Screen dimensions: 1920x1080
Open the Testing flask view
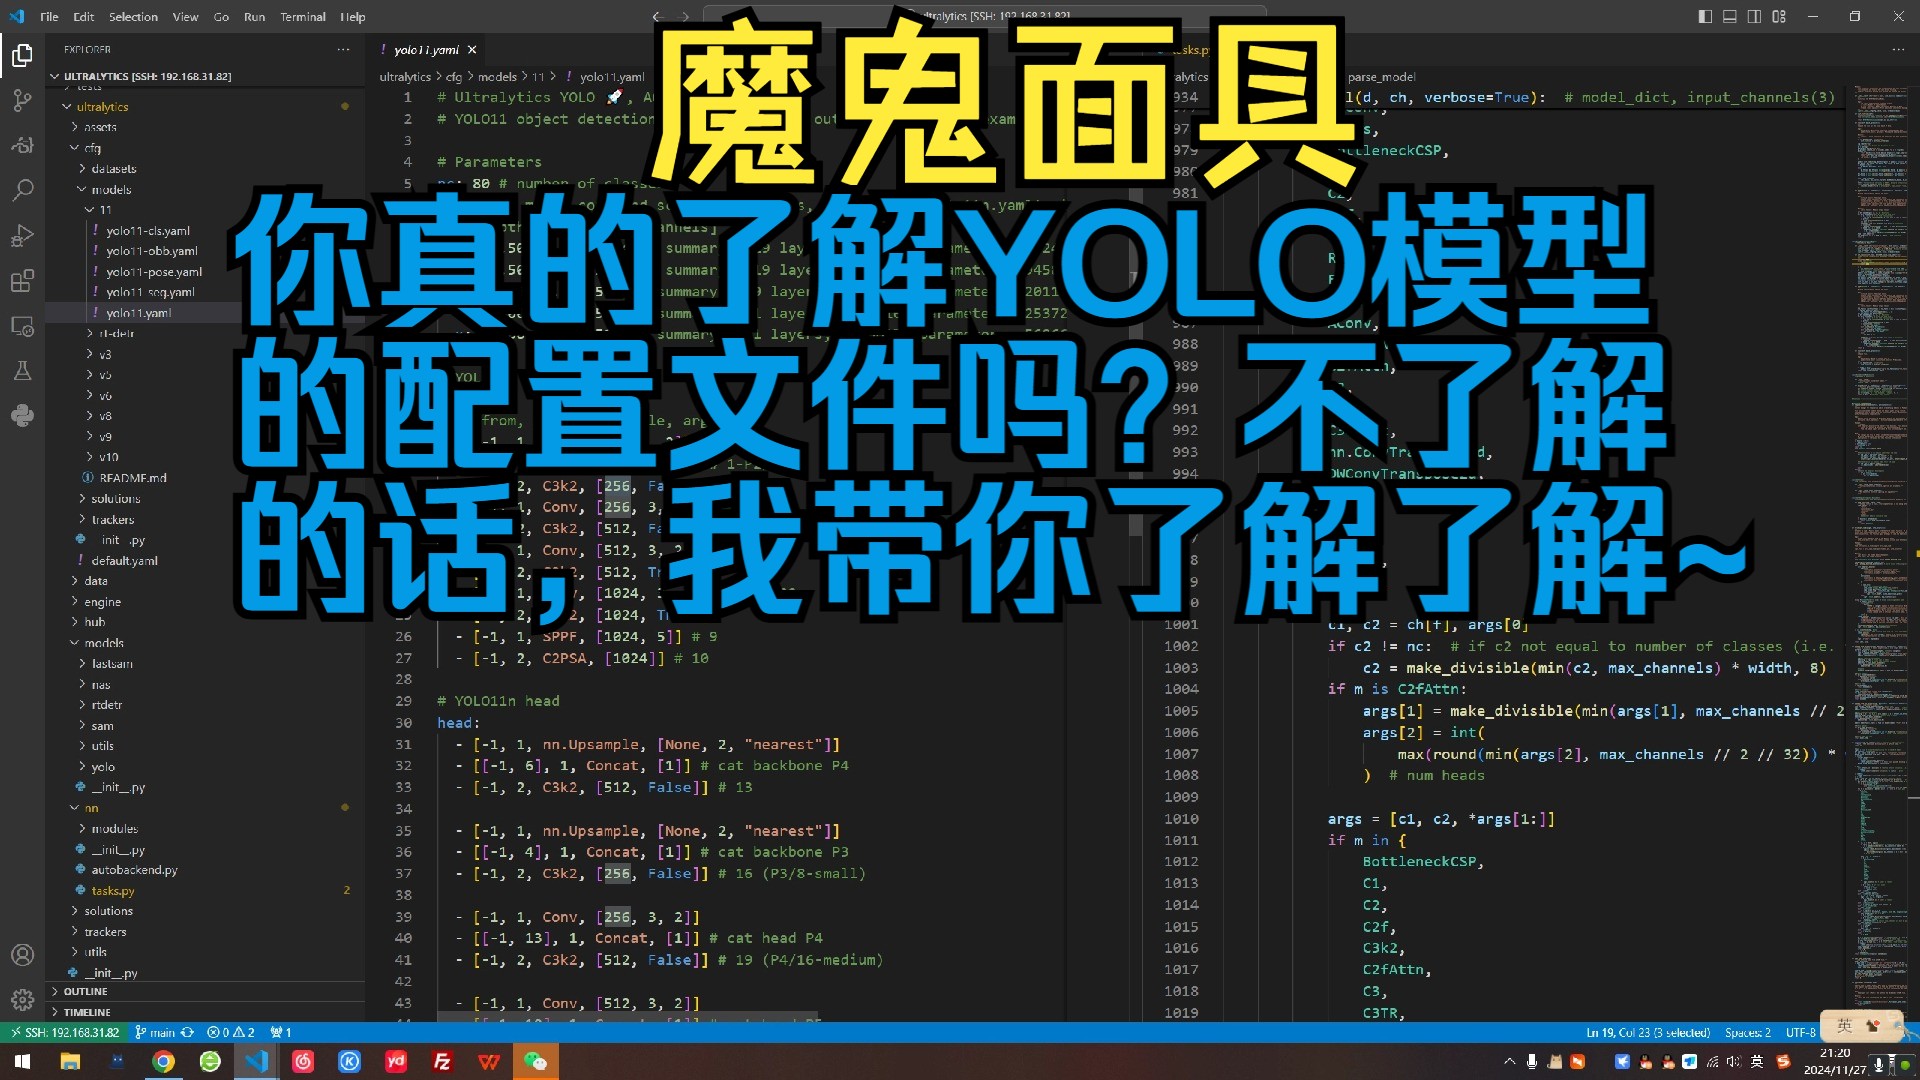[x=22, y=371]
